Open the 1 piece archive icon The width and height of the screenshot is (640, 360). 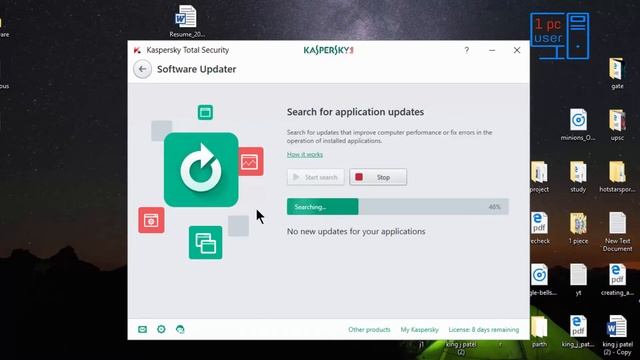[578, 228]
